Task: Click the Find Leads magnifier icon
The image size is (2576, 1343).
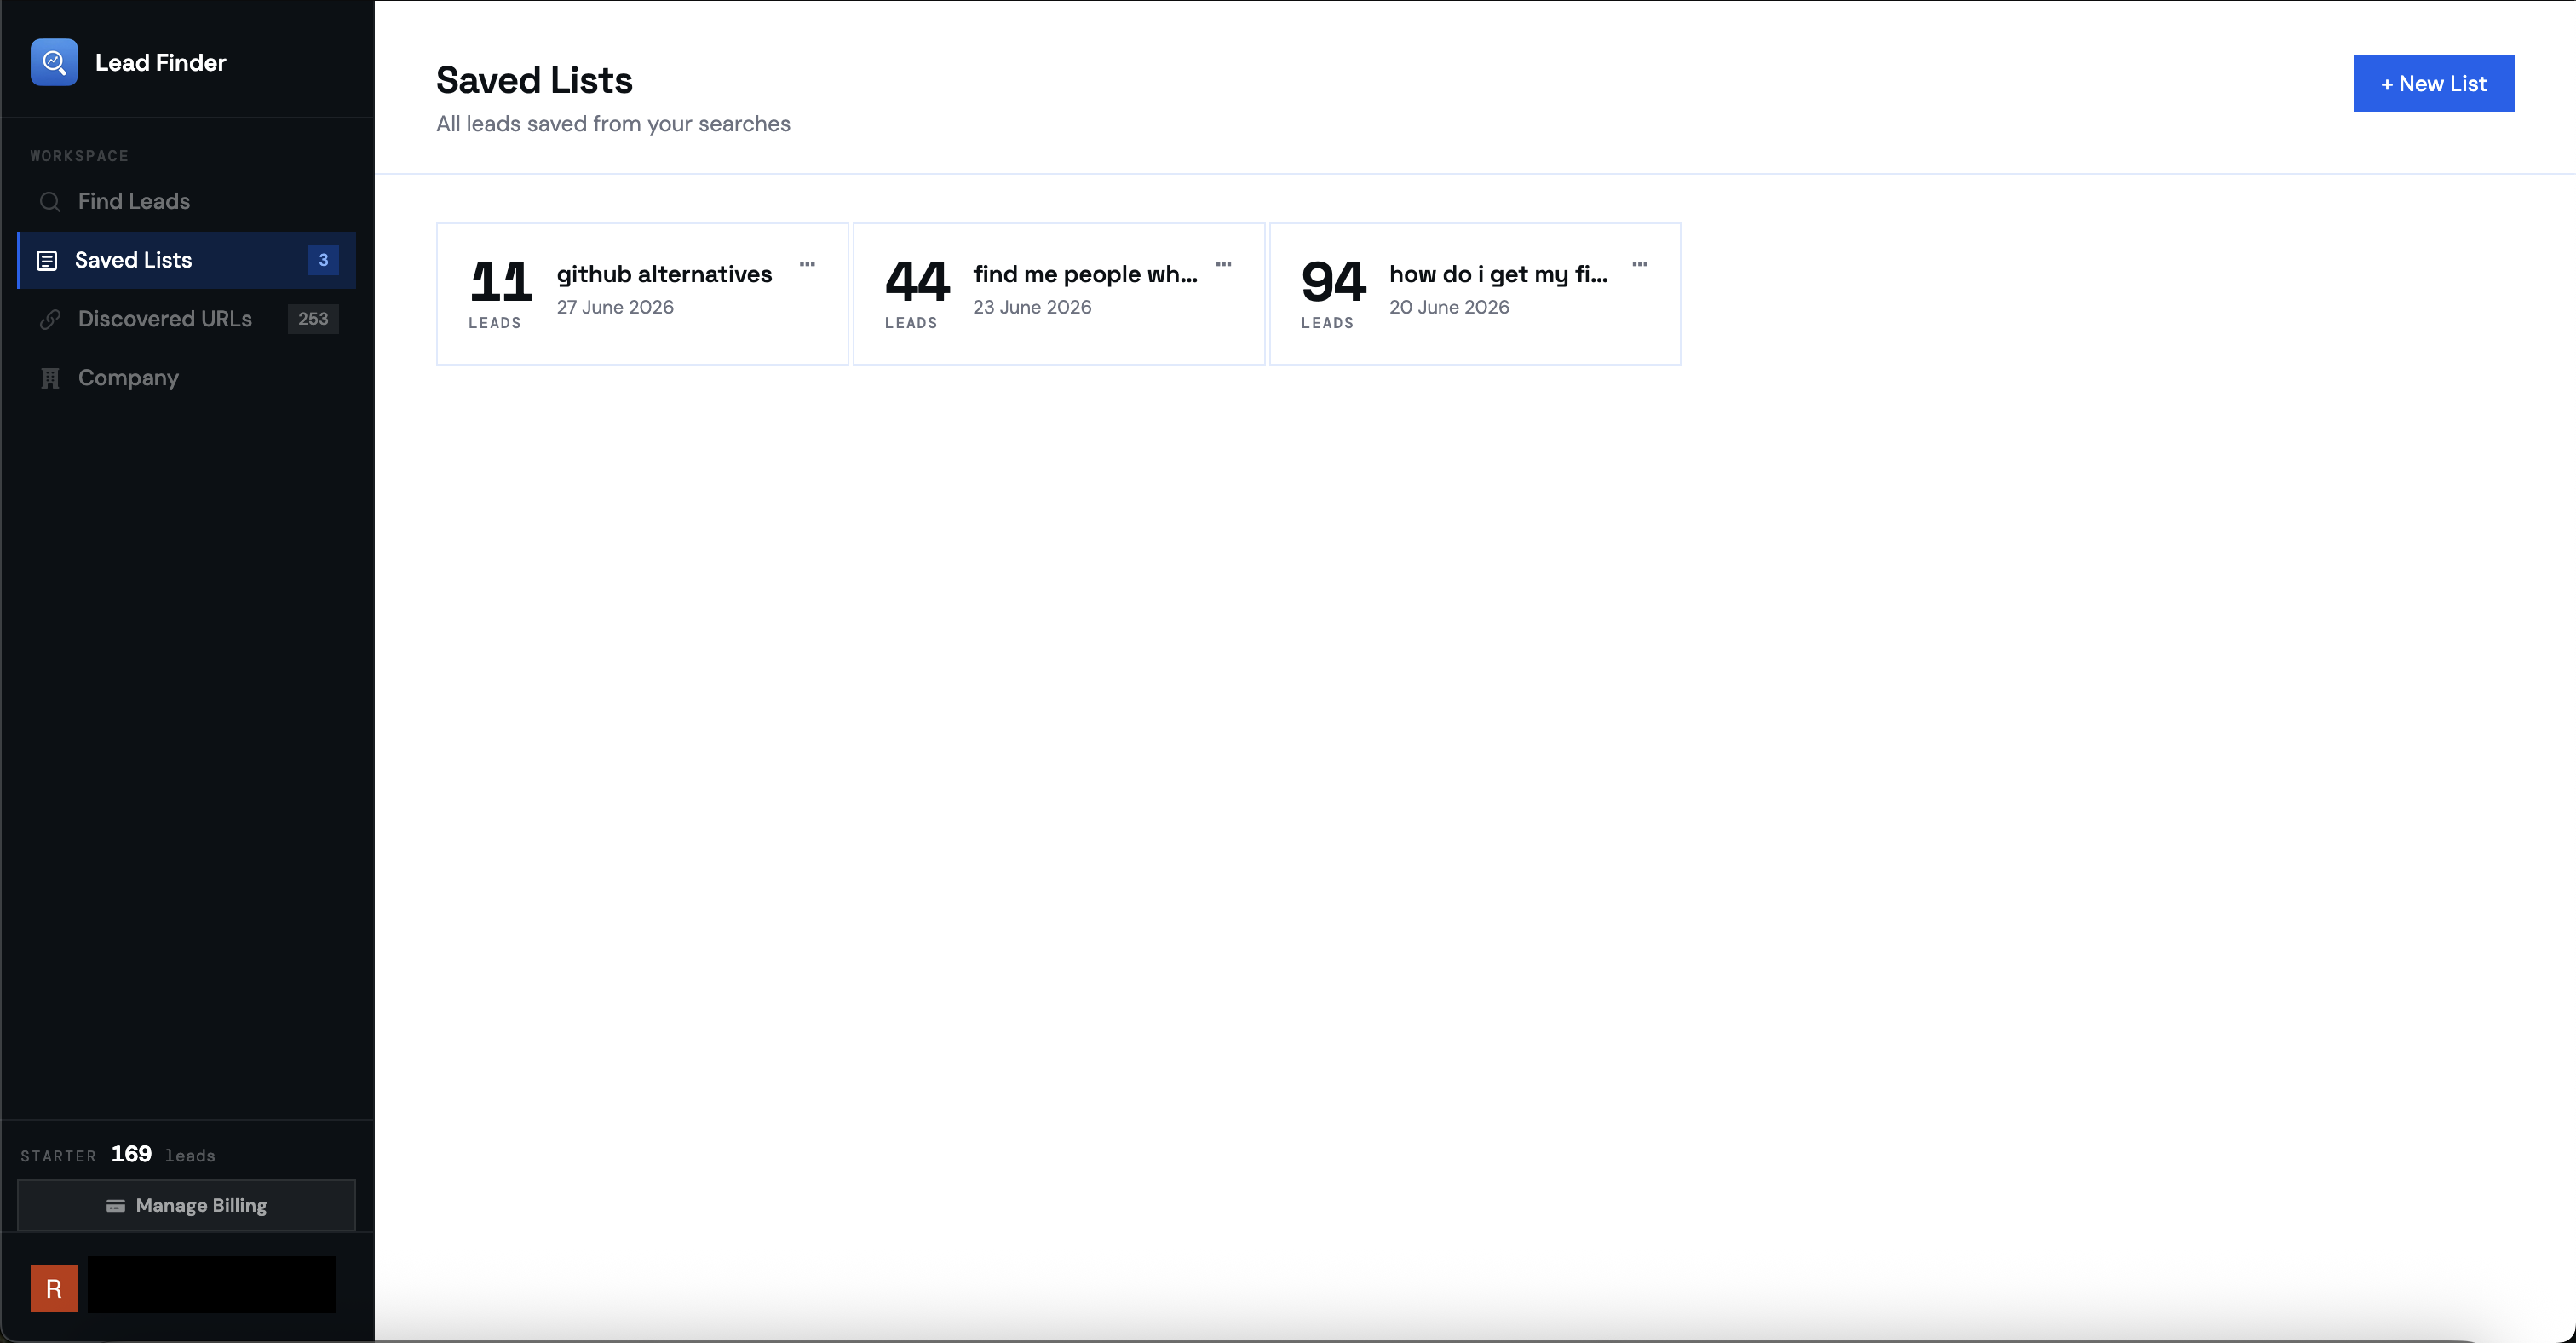Action: tap(49, 202)
